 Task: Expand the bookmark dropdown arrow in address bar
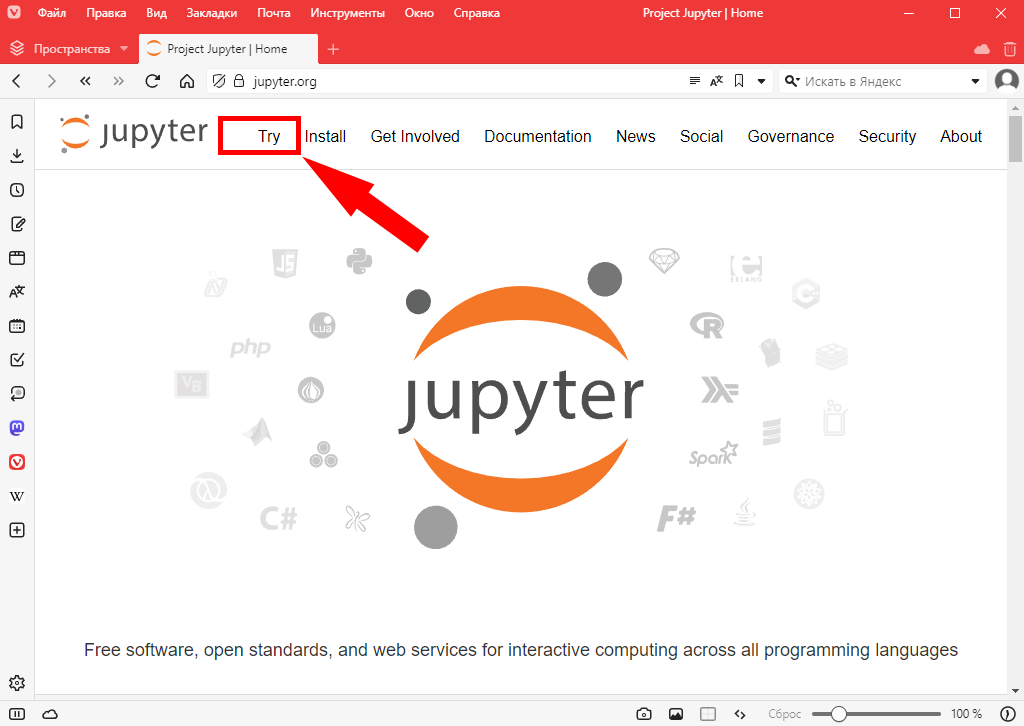click(761, 81)
